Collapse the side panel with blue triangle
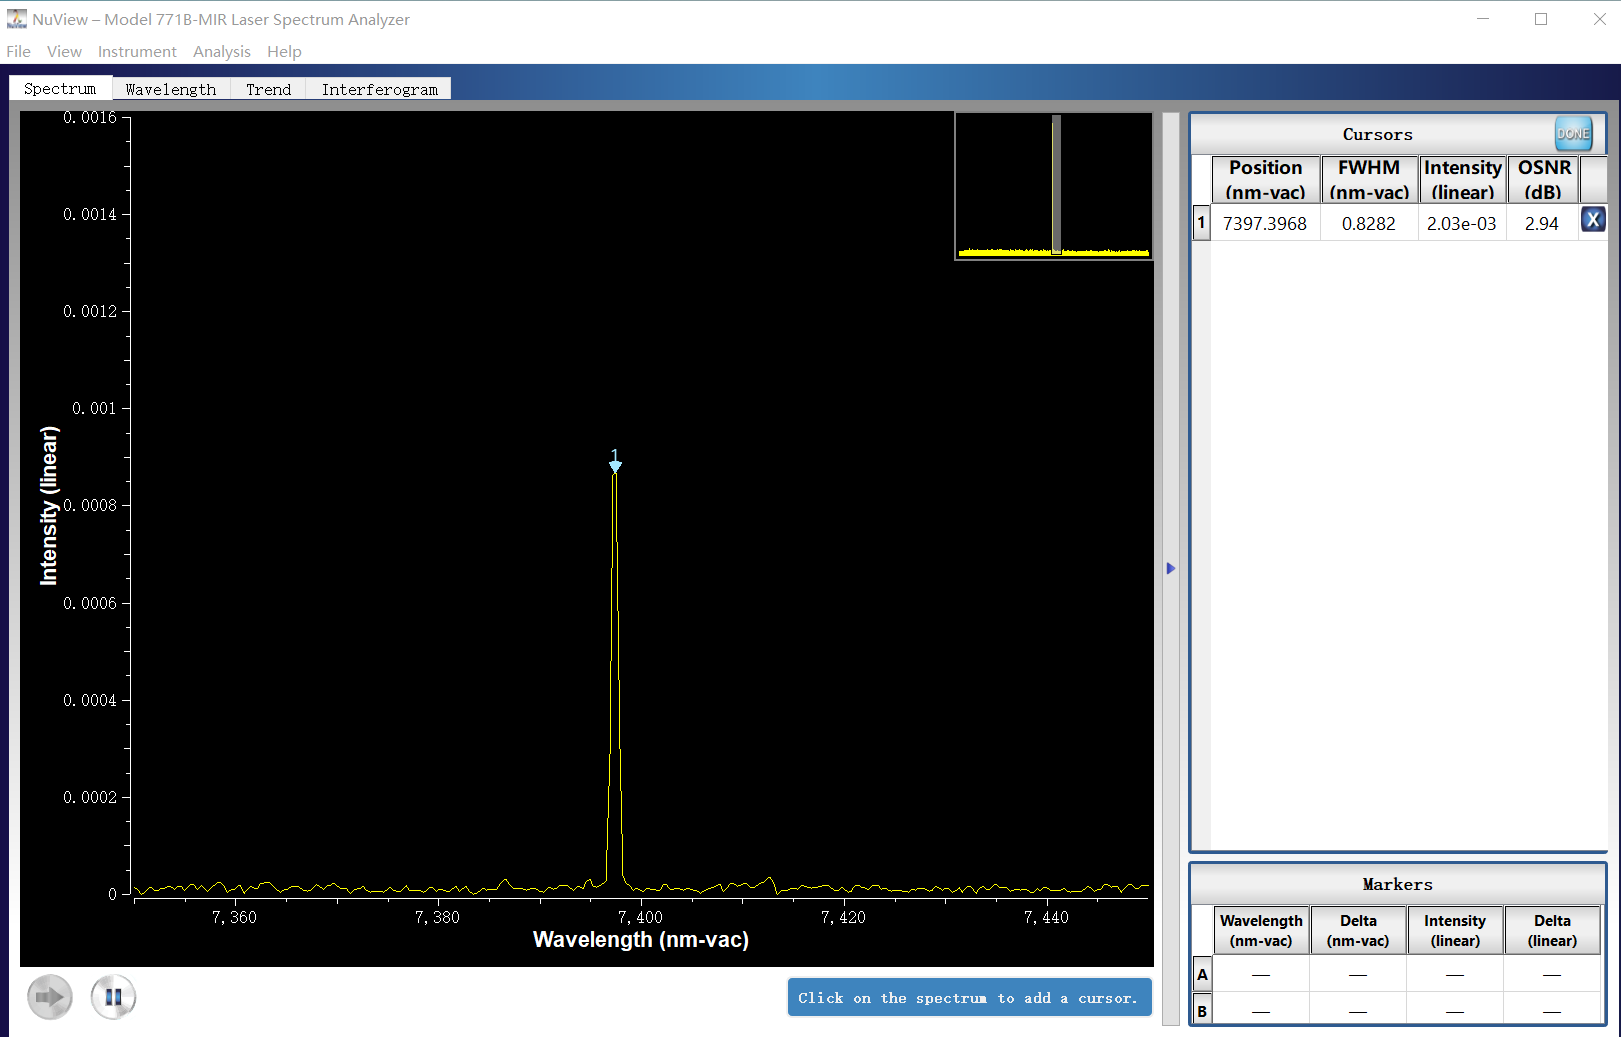 (x=1170, y=568)
